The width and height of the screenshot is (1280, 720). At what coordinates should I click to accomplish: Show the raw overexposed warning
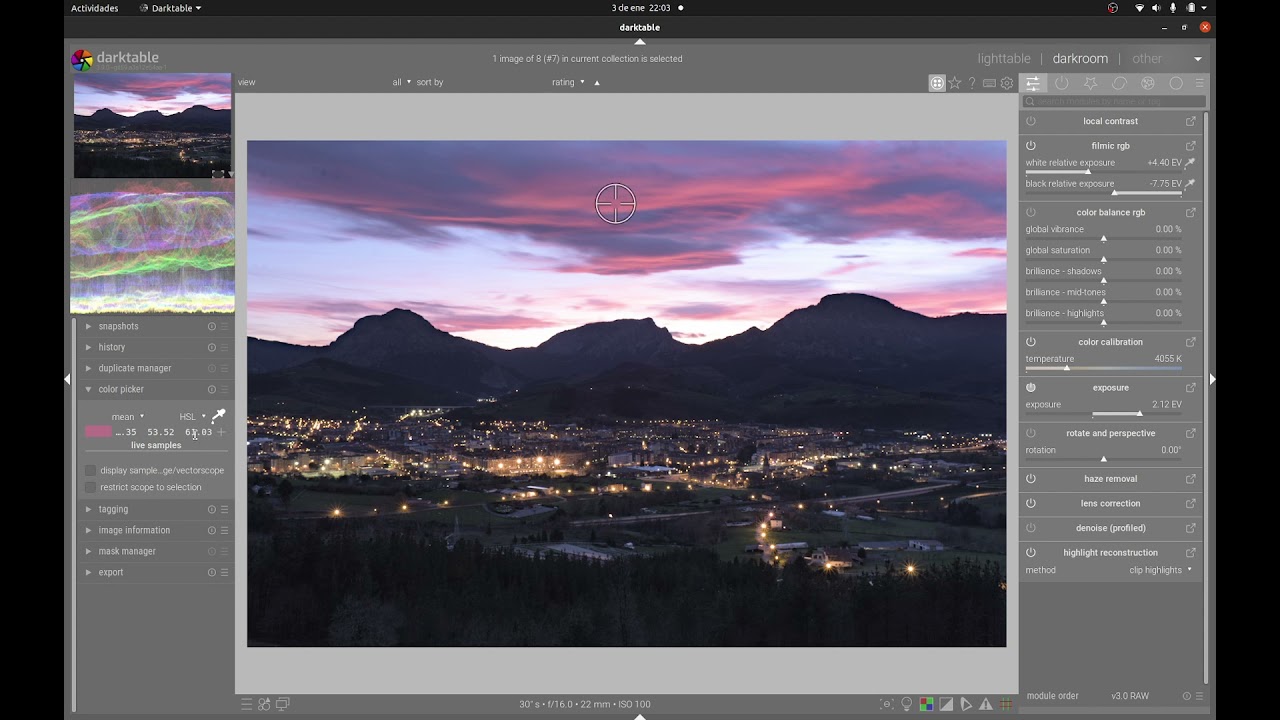[926, 704]
